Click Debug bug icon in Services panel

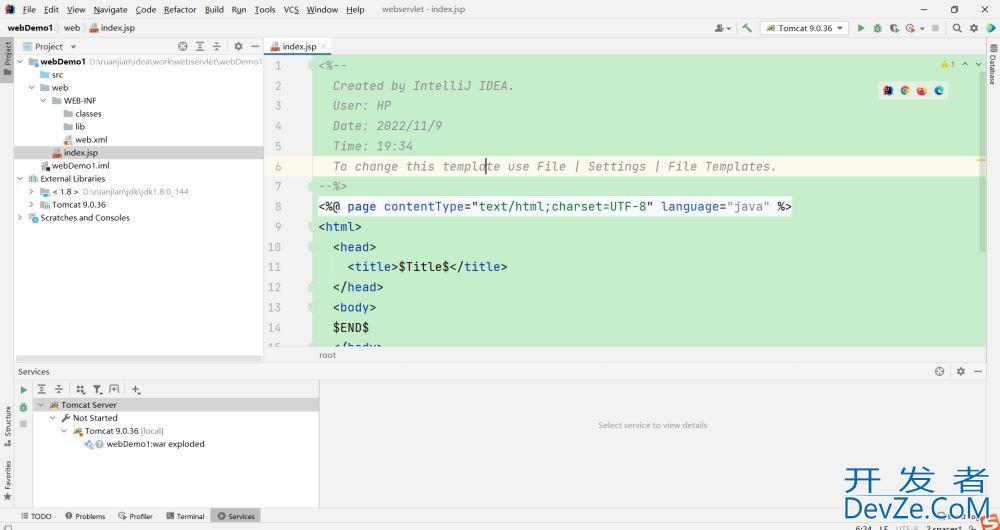tap(24, 407)
